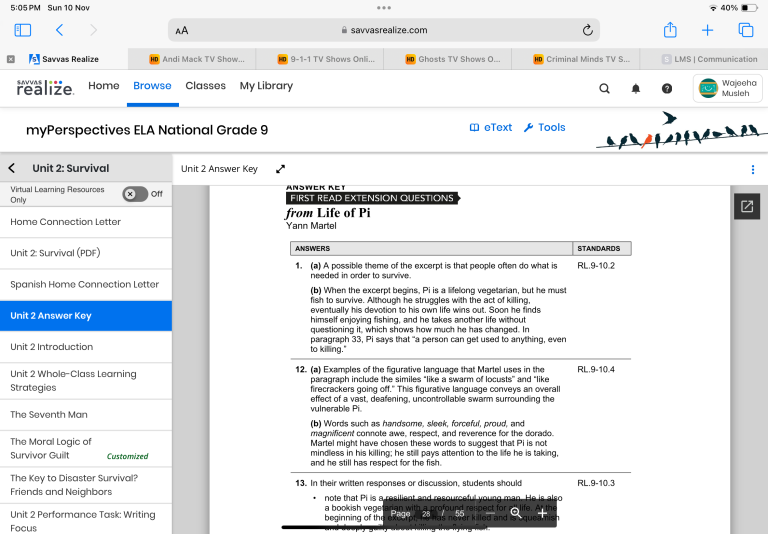Open the Tools menu
This screenshot has width=768, height=534.
(544, 127)
